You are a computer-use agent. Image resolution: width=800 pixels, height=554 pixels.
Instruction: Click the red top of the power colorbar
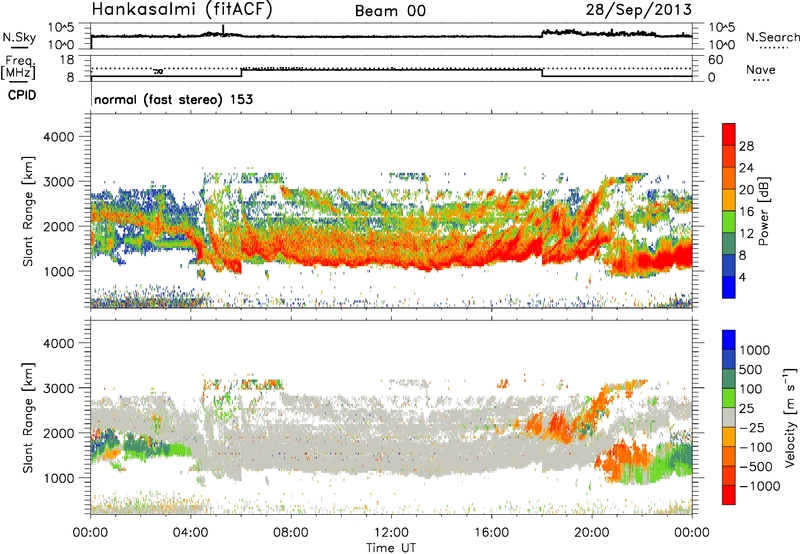pyautogui.click(x=729, y=134)
